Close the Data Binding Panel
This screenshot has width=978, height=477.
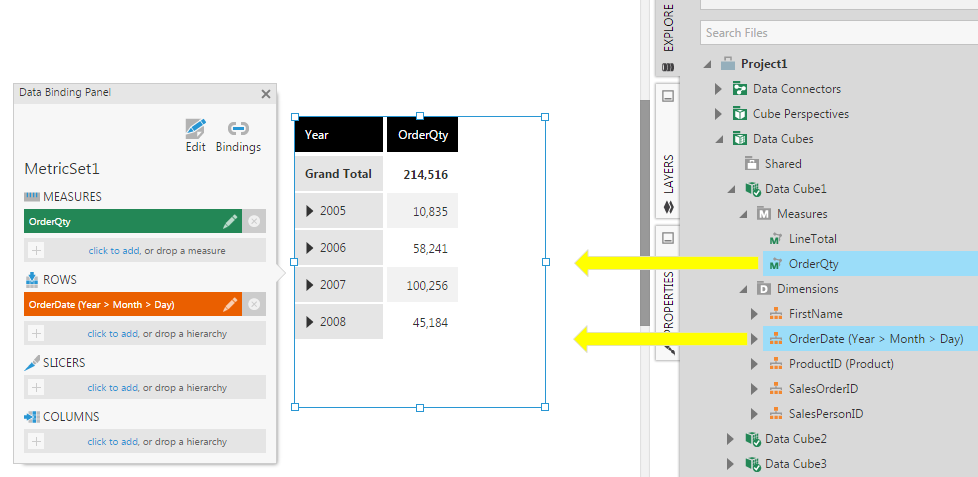[266, 94]
